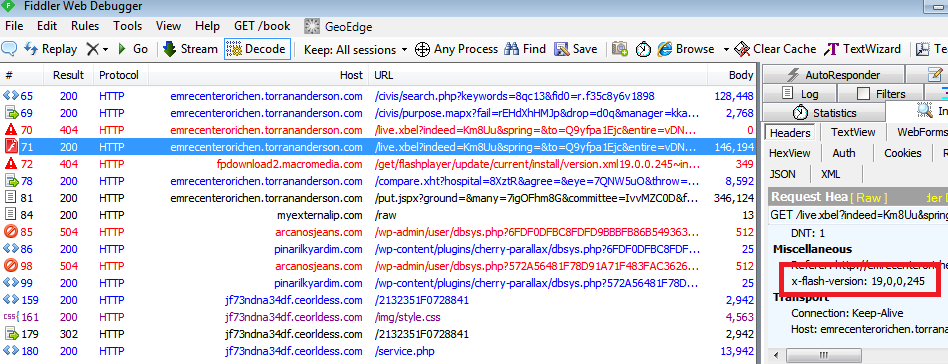Click the timer stopwatch icon
This screenshot has height=364, width=948.
(x=643, y=49)
